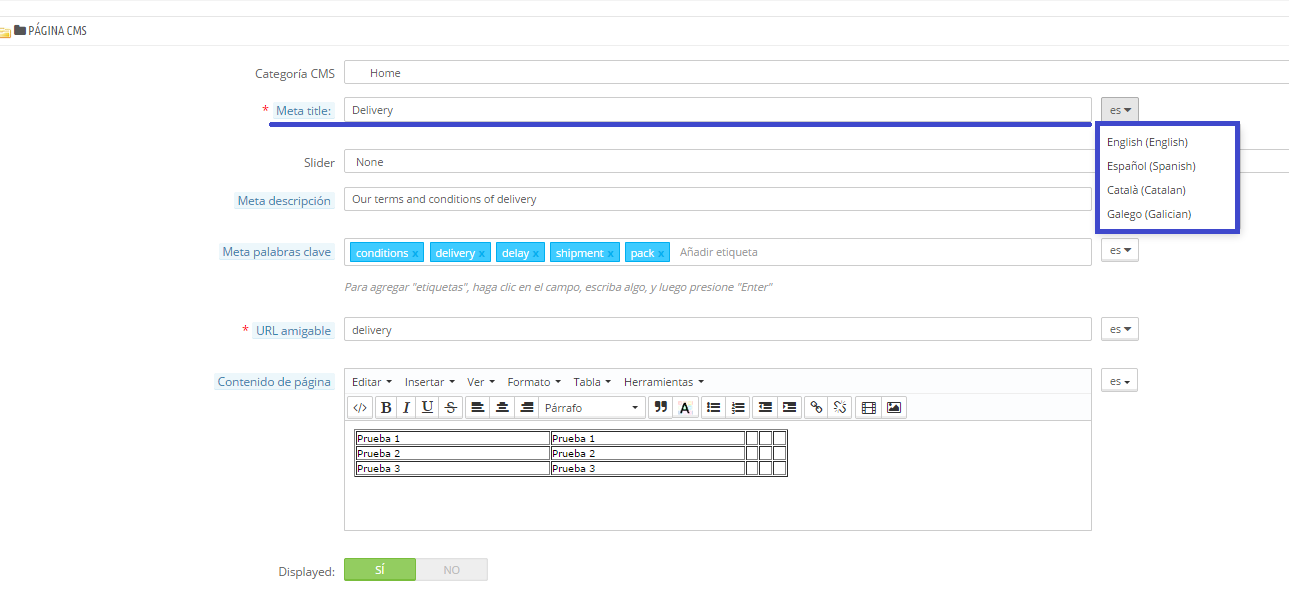Image resolution: width=1289 pixels, height=589 pixels.
Task: Choose English (English) from language list
Action: click(1147, 142)
